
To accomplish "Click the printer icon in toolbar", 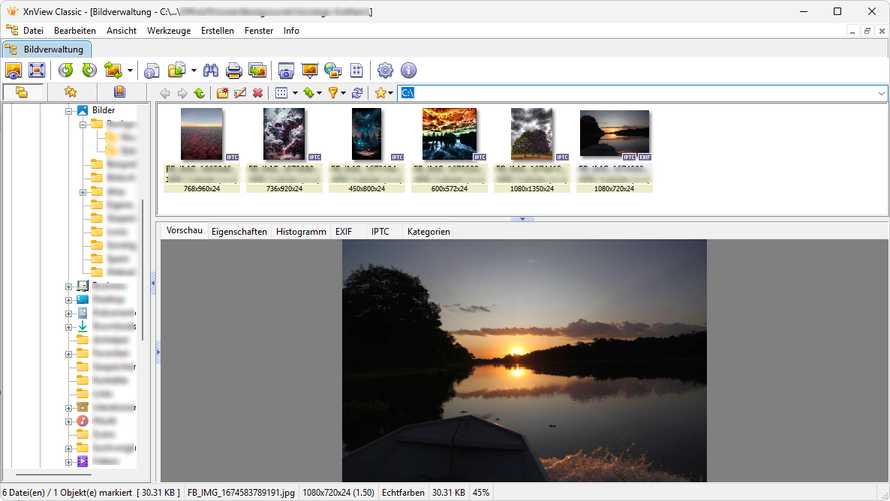I will click(234, 70).
